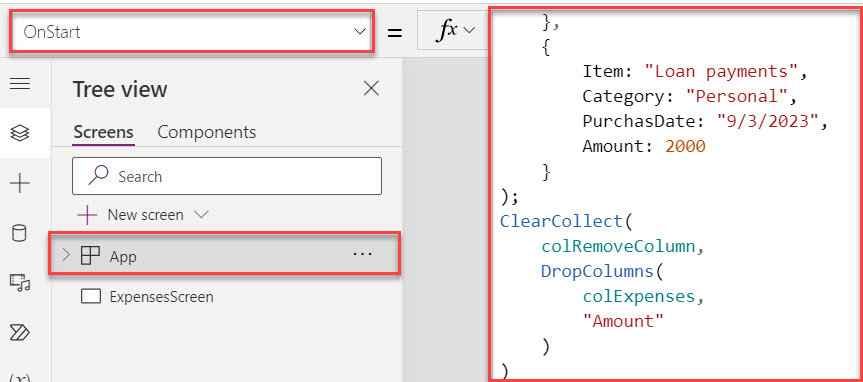Click the "9/3/2023" date value

coord(767,121)
